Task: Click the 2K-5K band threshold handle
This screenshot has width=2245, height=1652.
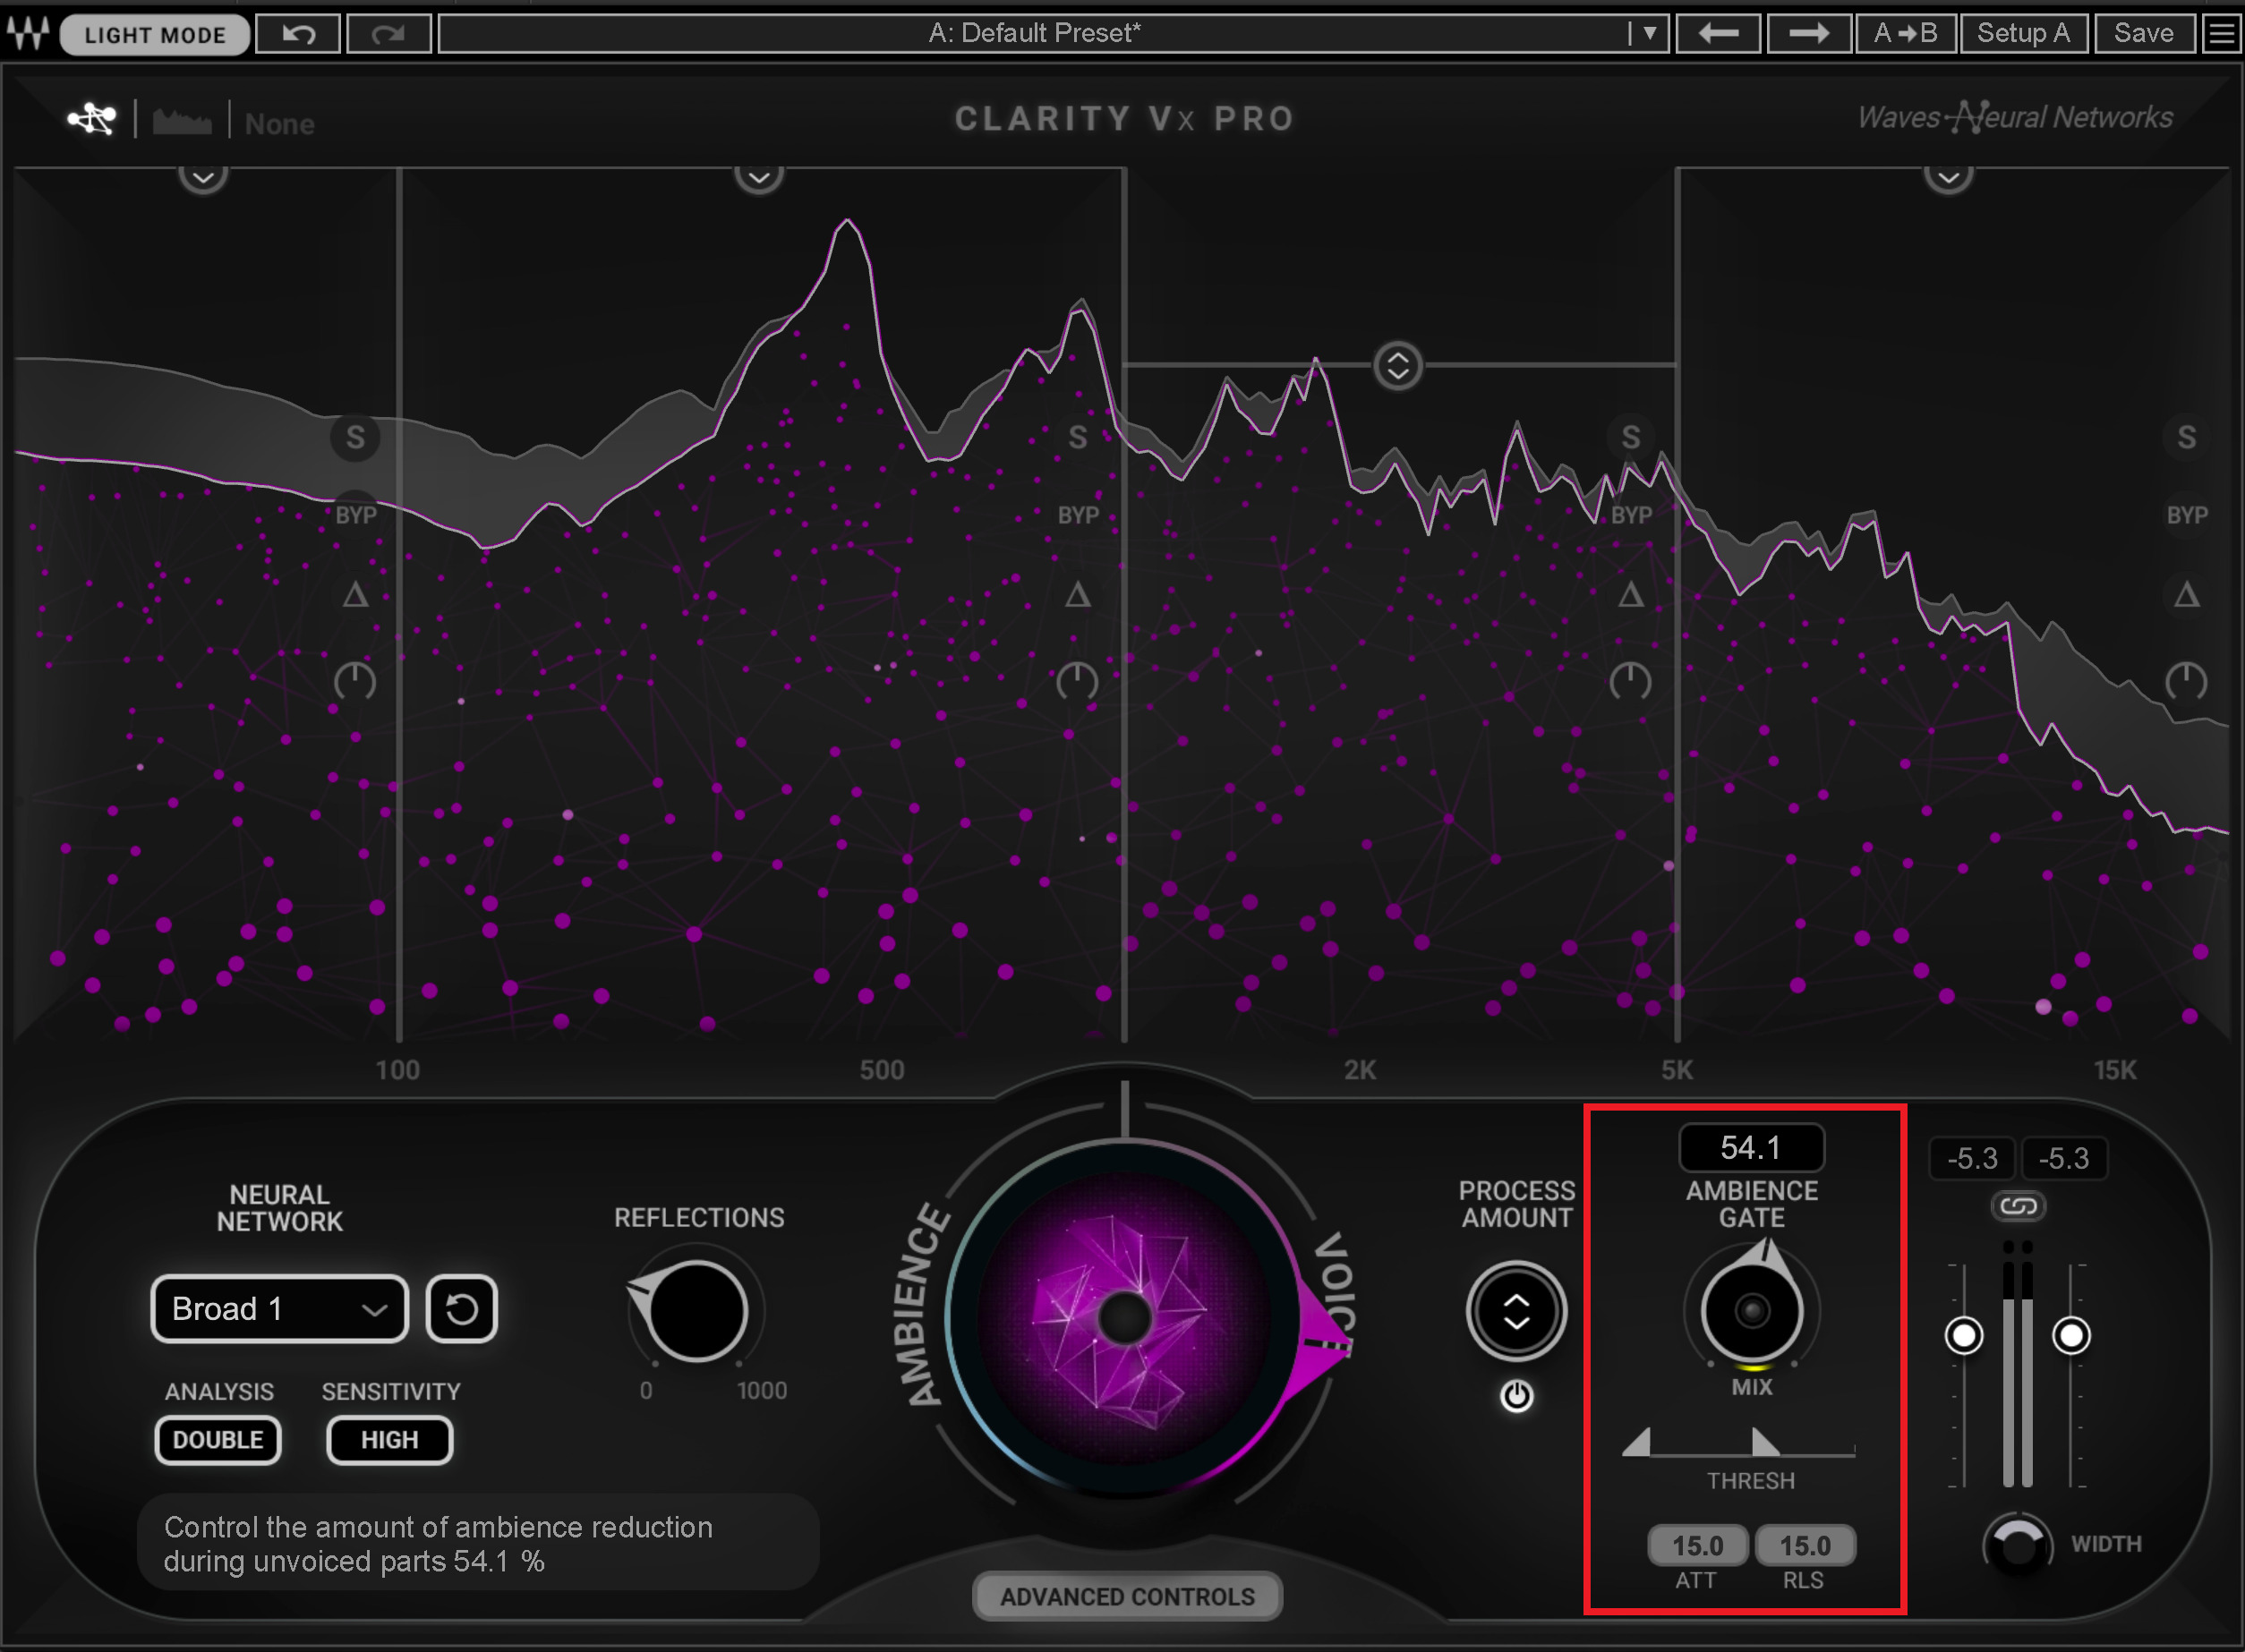Action: (1398, 366)
